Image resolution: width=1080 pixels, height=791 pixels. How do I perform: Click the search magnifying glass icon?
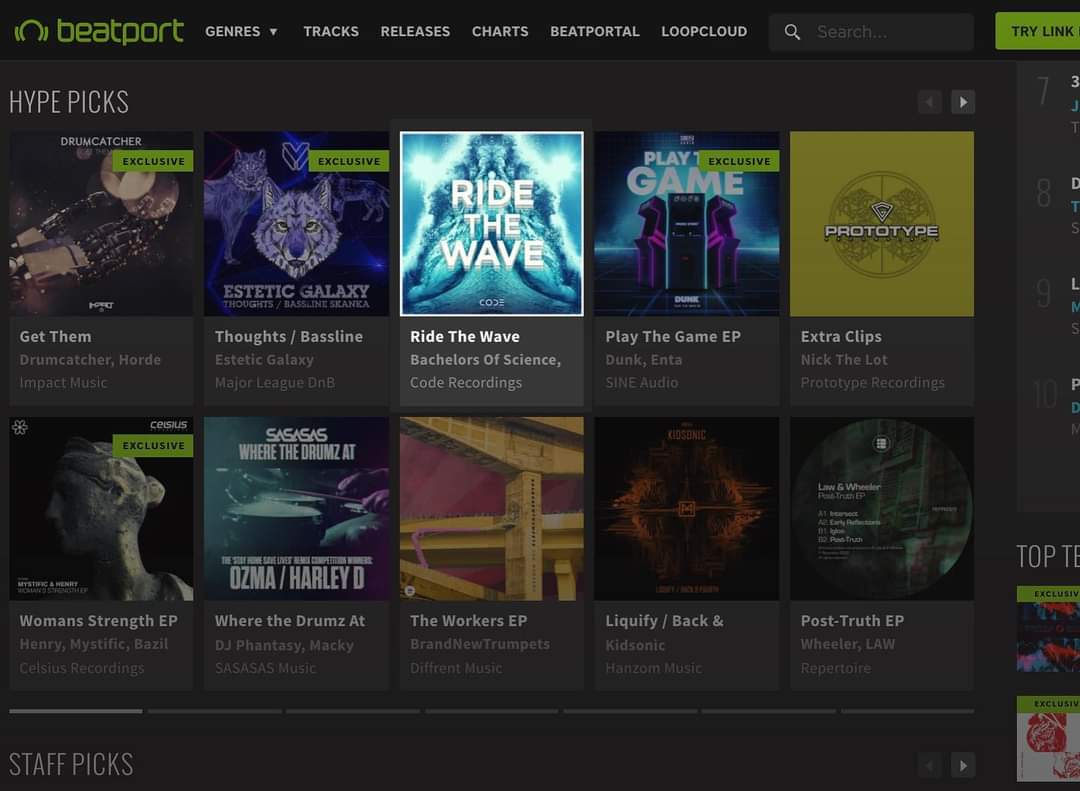tap(791, 32)
